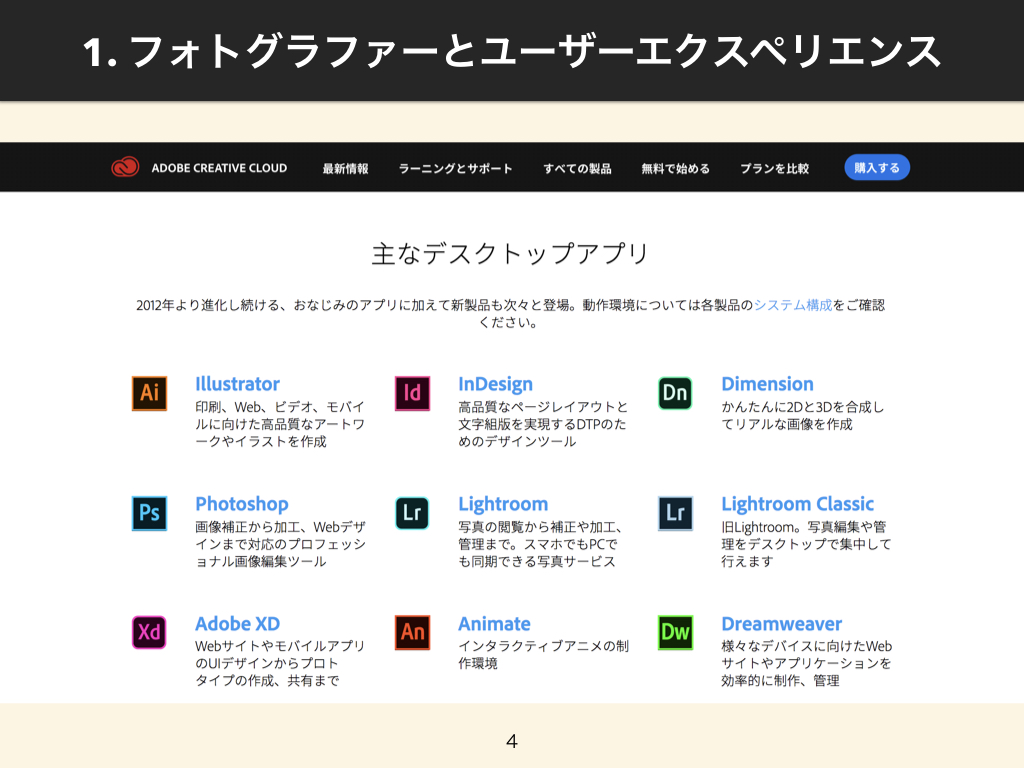Click Dimension description かんたんに2Dと3Dを合成

tap(803, 415)
